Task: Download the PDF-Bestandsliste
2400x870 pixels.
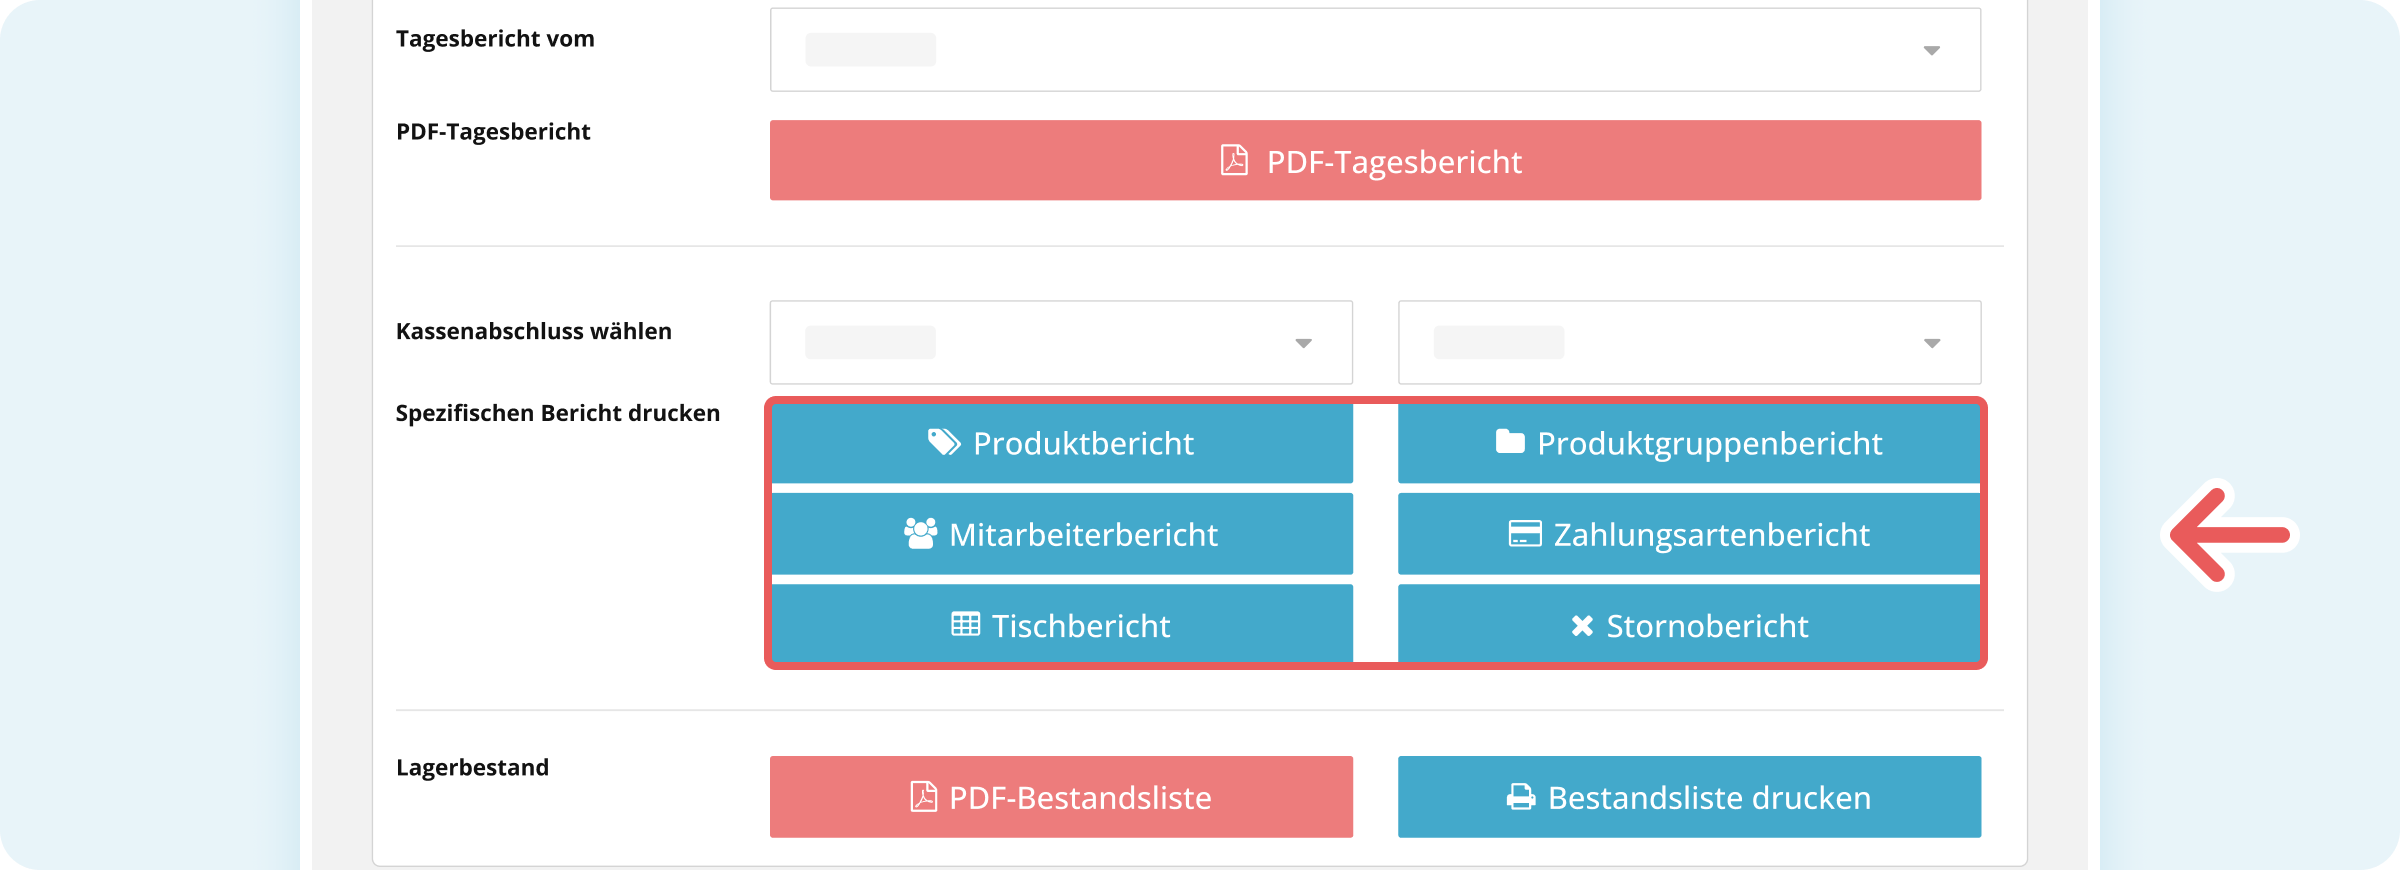Action: tap(1061, 797)
